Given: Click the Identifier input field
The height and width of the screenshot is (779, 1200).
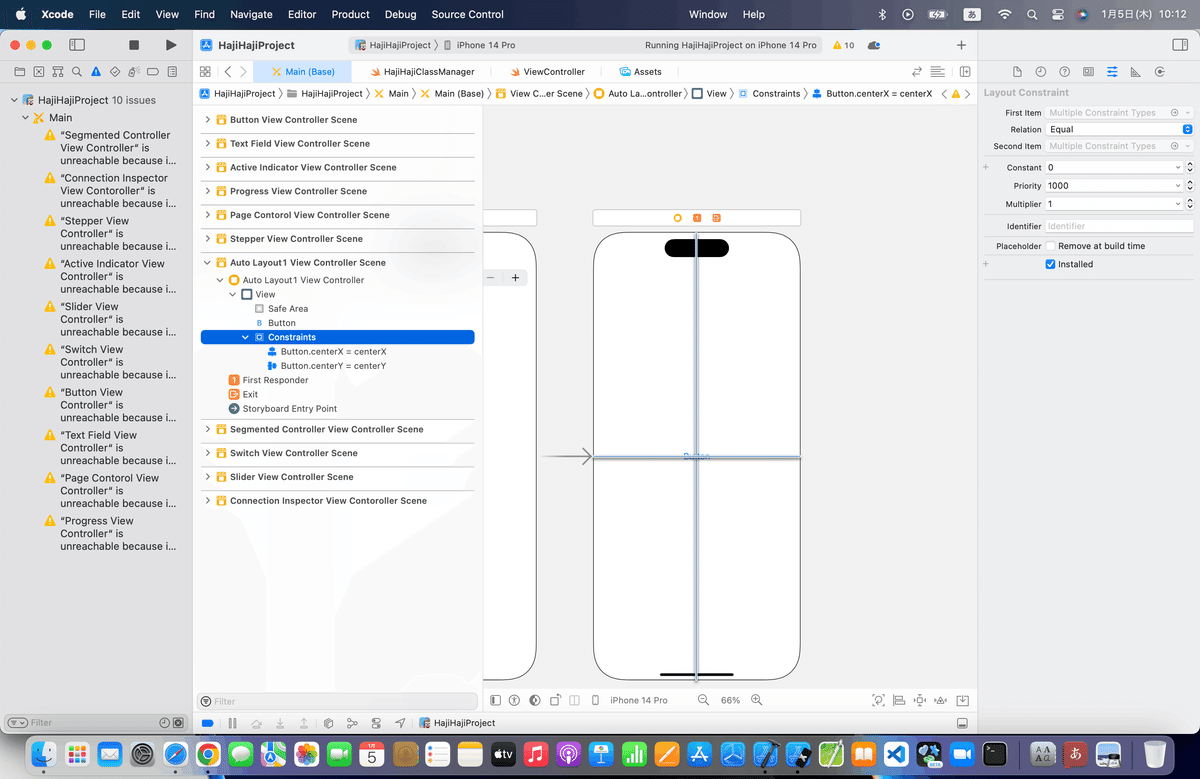Looking at the screenshot, I should 1119,227.
